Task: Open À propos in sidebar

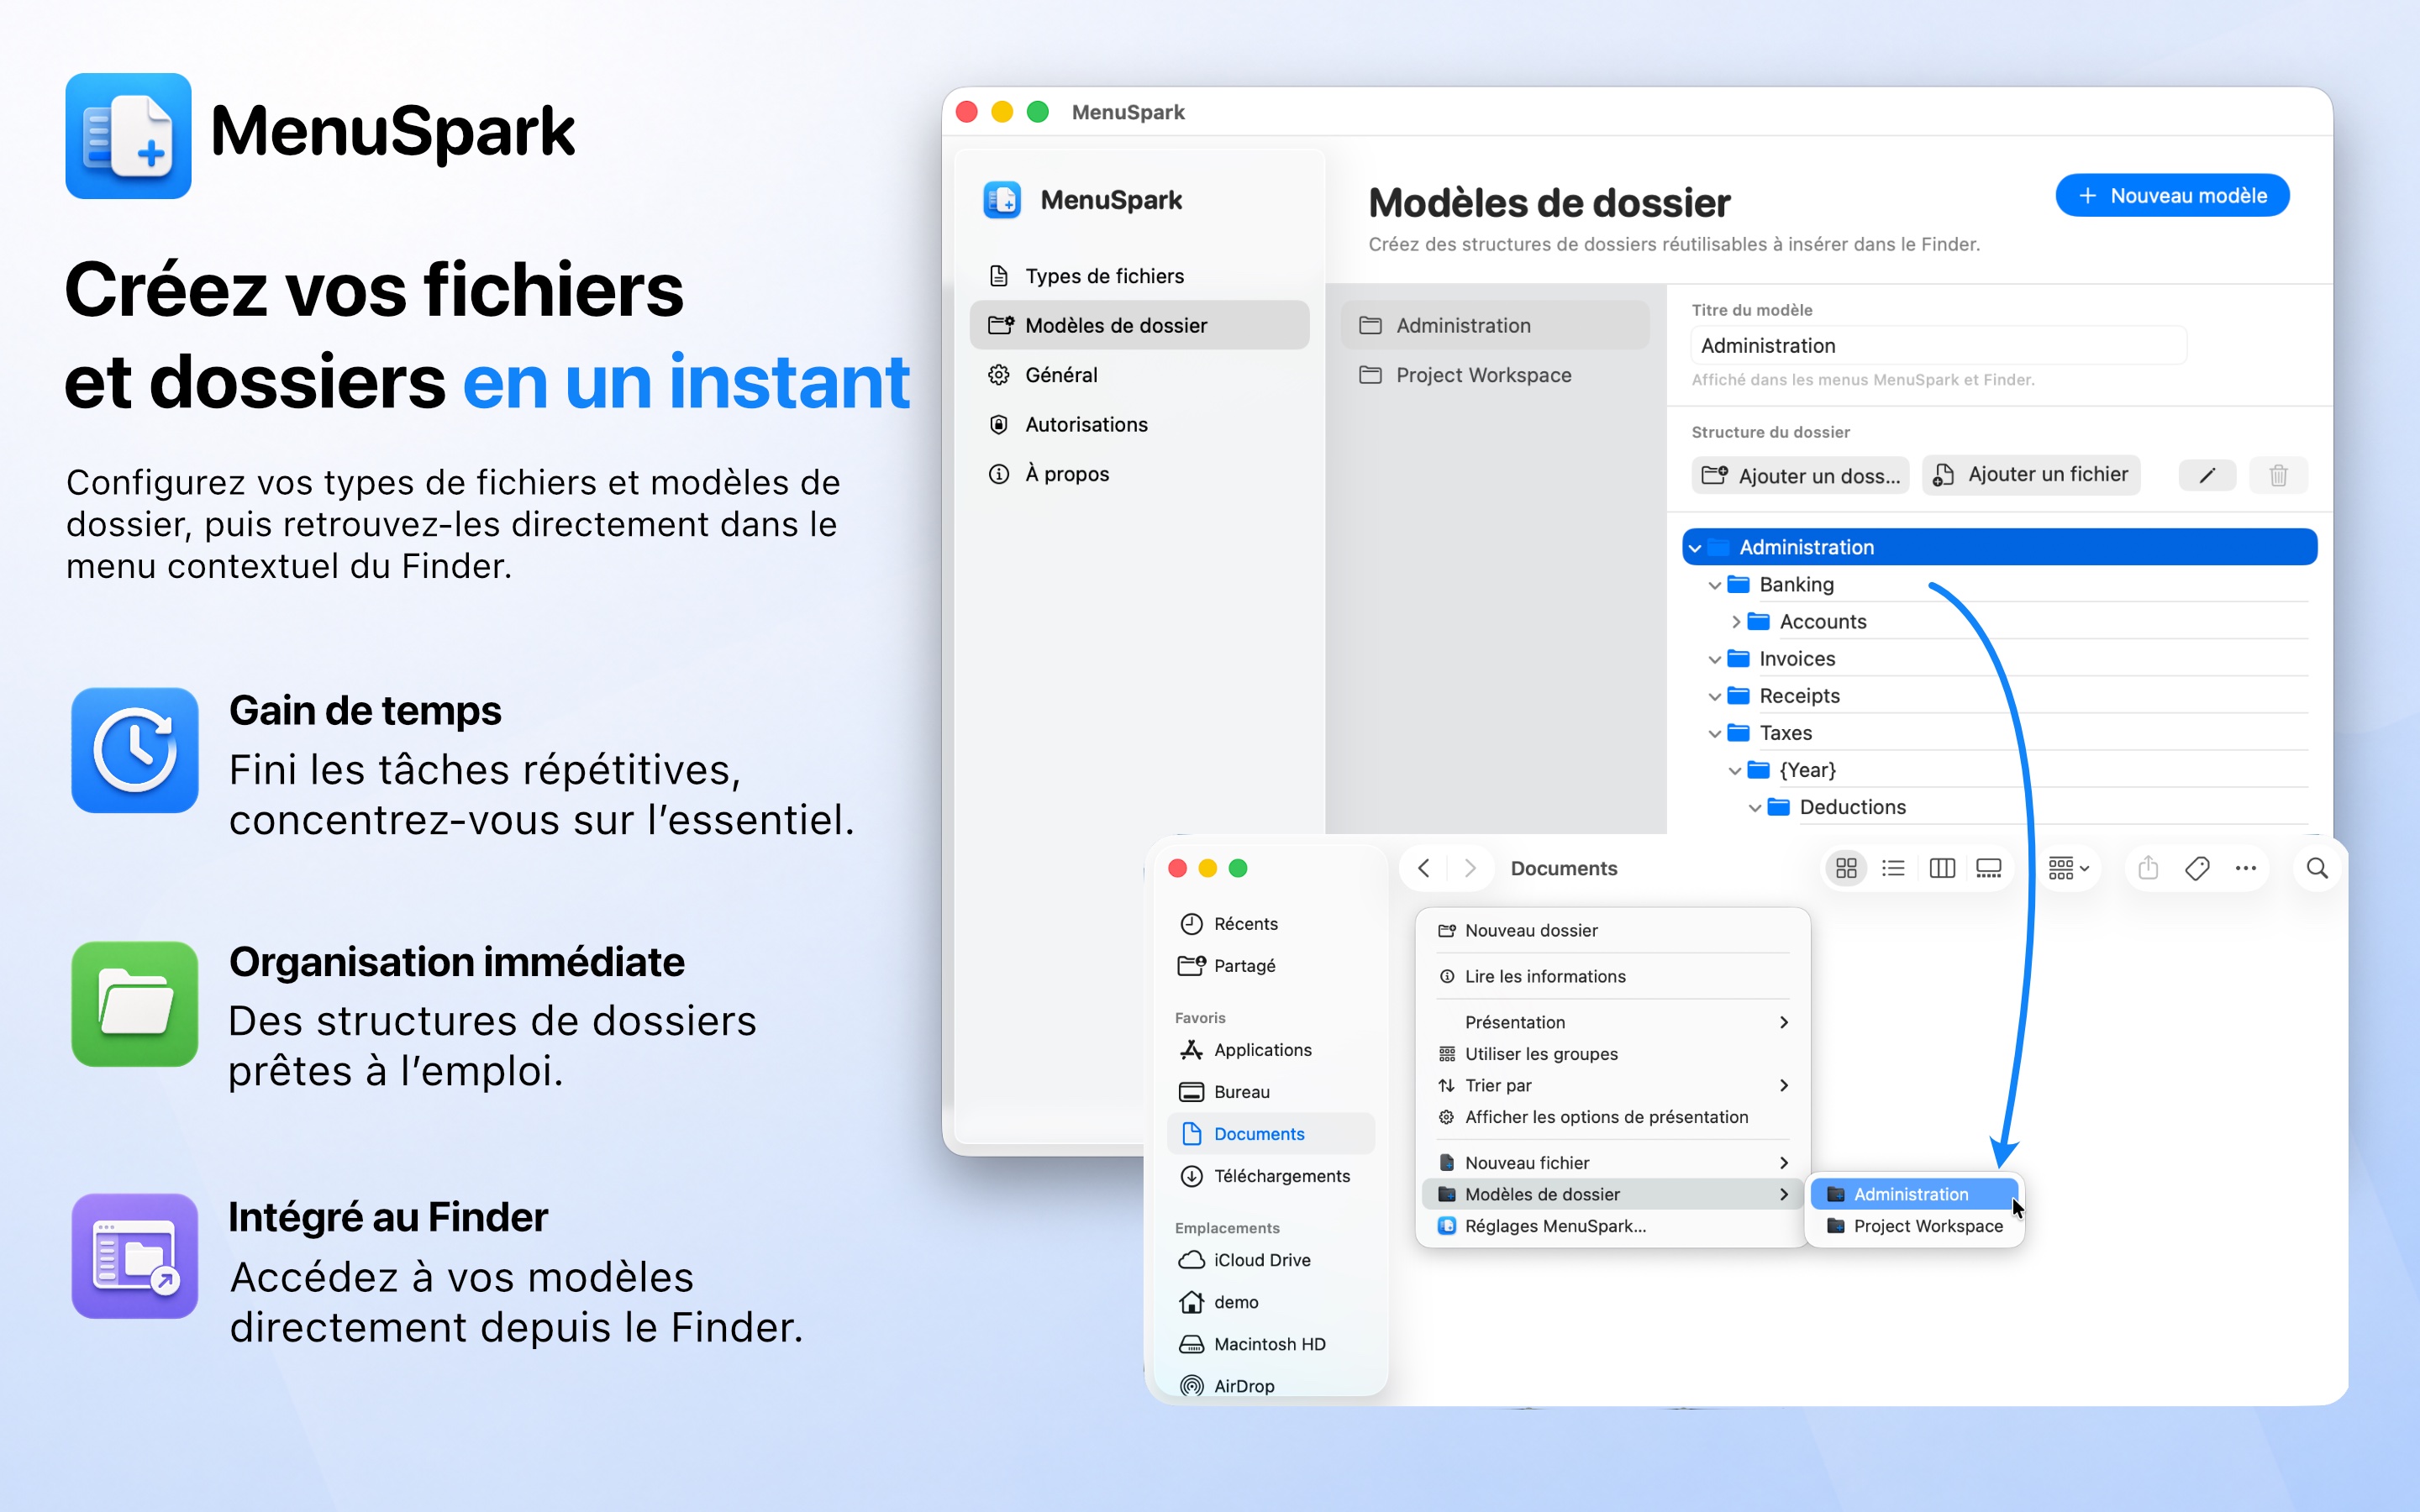Action: [1139, 474]
